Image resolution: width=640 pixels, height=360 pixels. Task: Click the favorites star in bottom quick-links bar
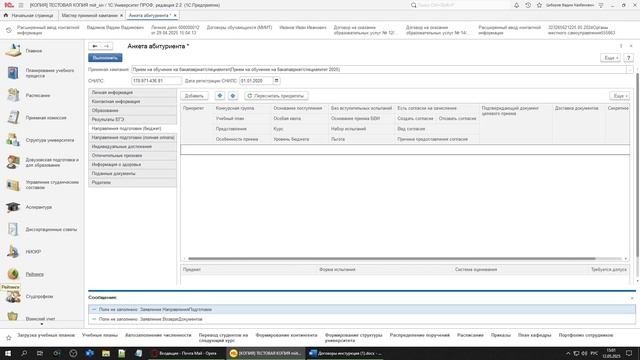coord(9,338)
